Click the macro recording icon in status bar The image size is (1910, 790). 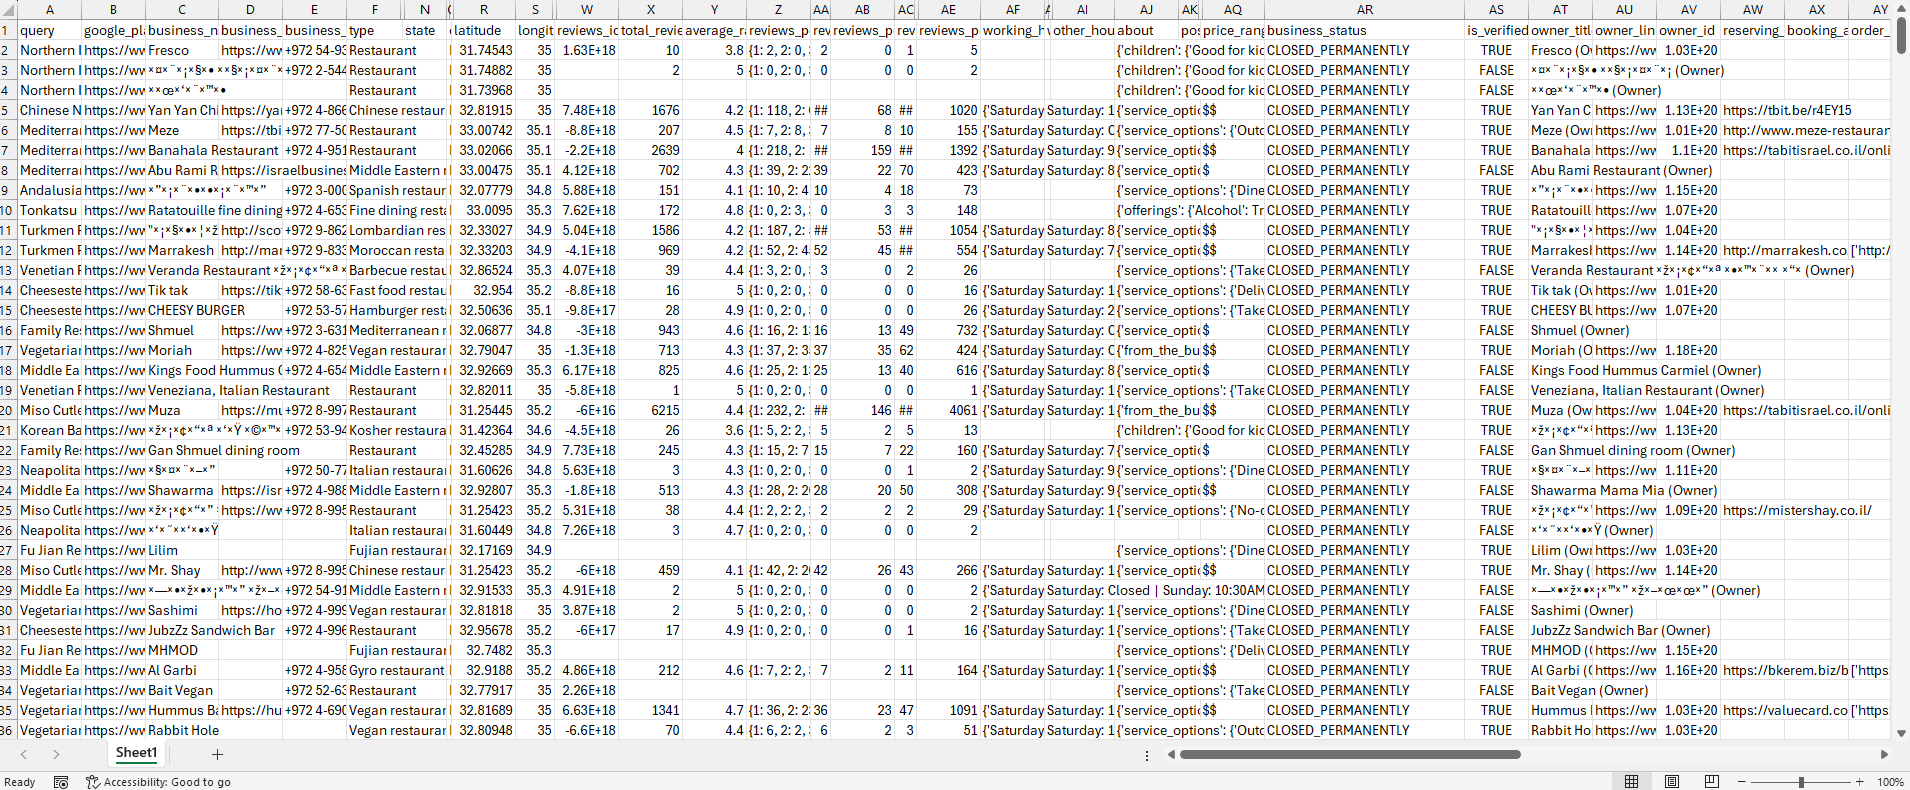pos(61,782)
